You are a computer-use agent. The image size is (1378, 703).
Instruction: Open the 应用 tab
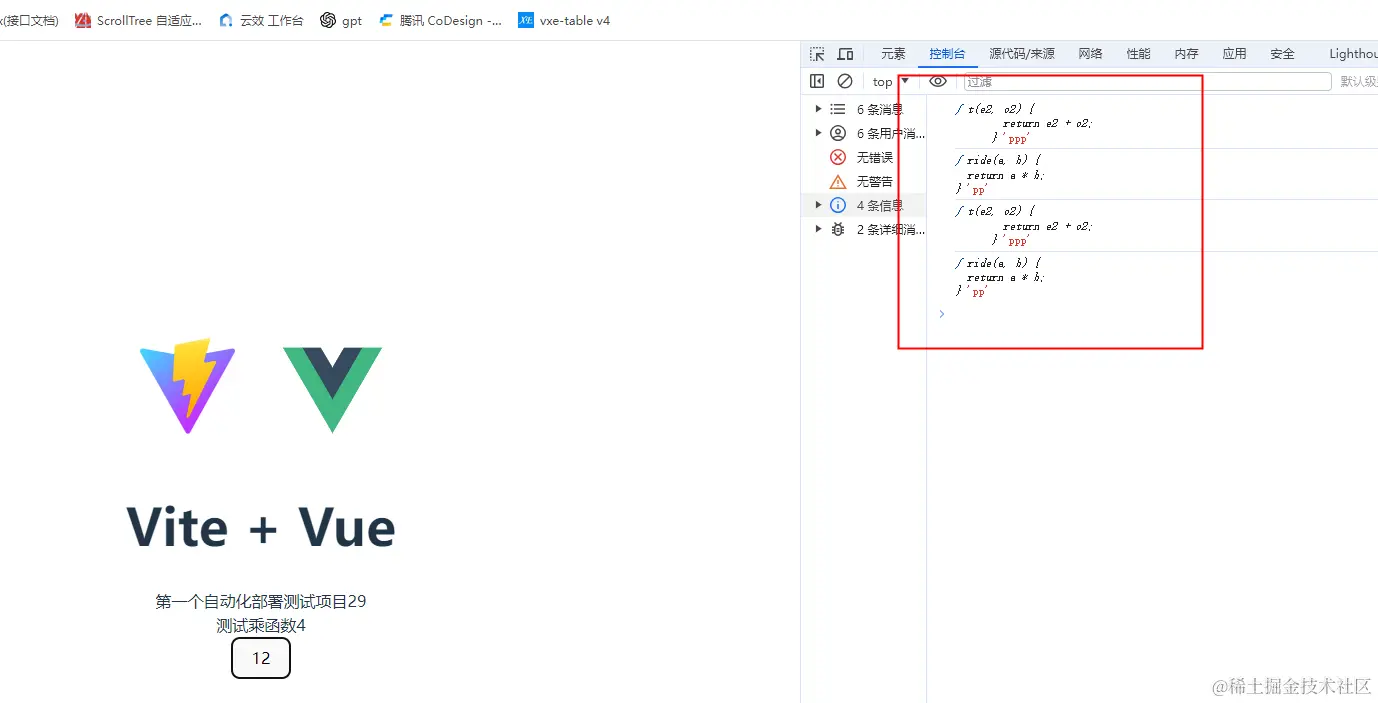(1234, 54)
